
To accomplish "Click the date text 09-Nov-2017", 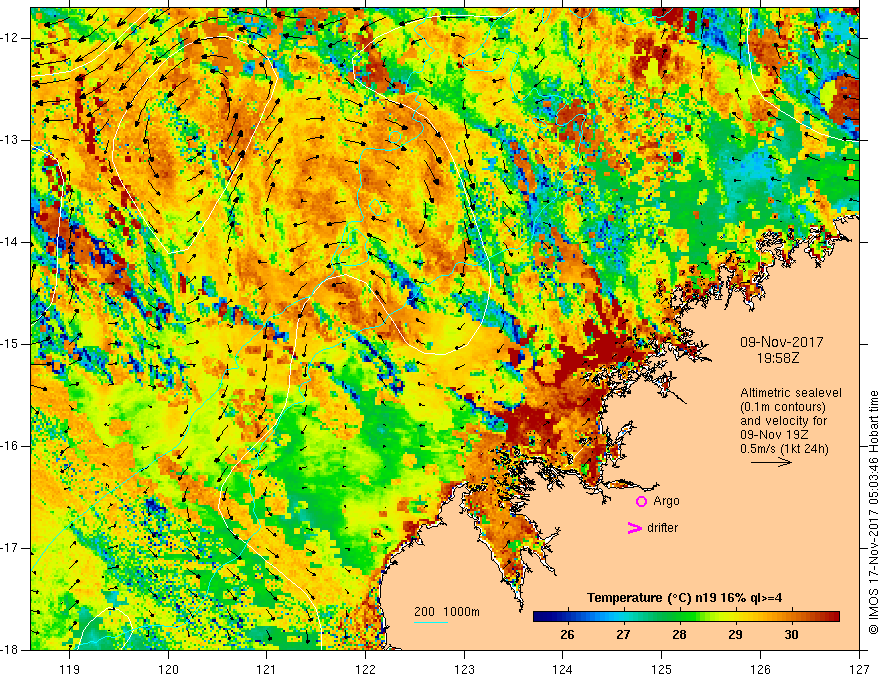I will 782,342.
